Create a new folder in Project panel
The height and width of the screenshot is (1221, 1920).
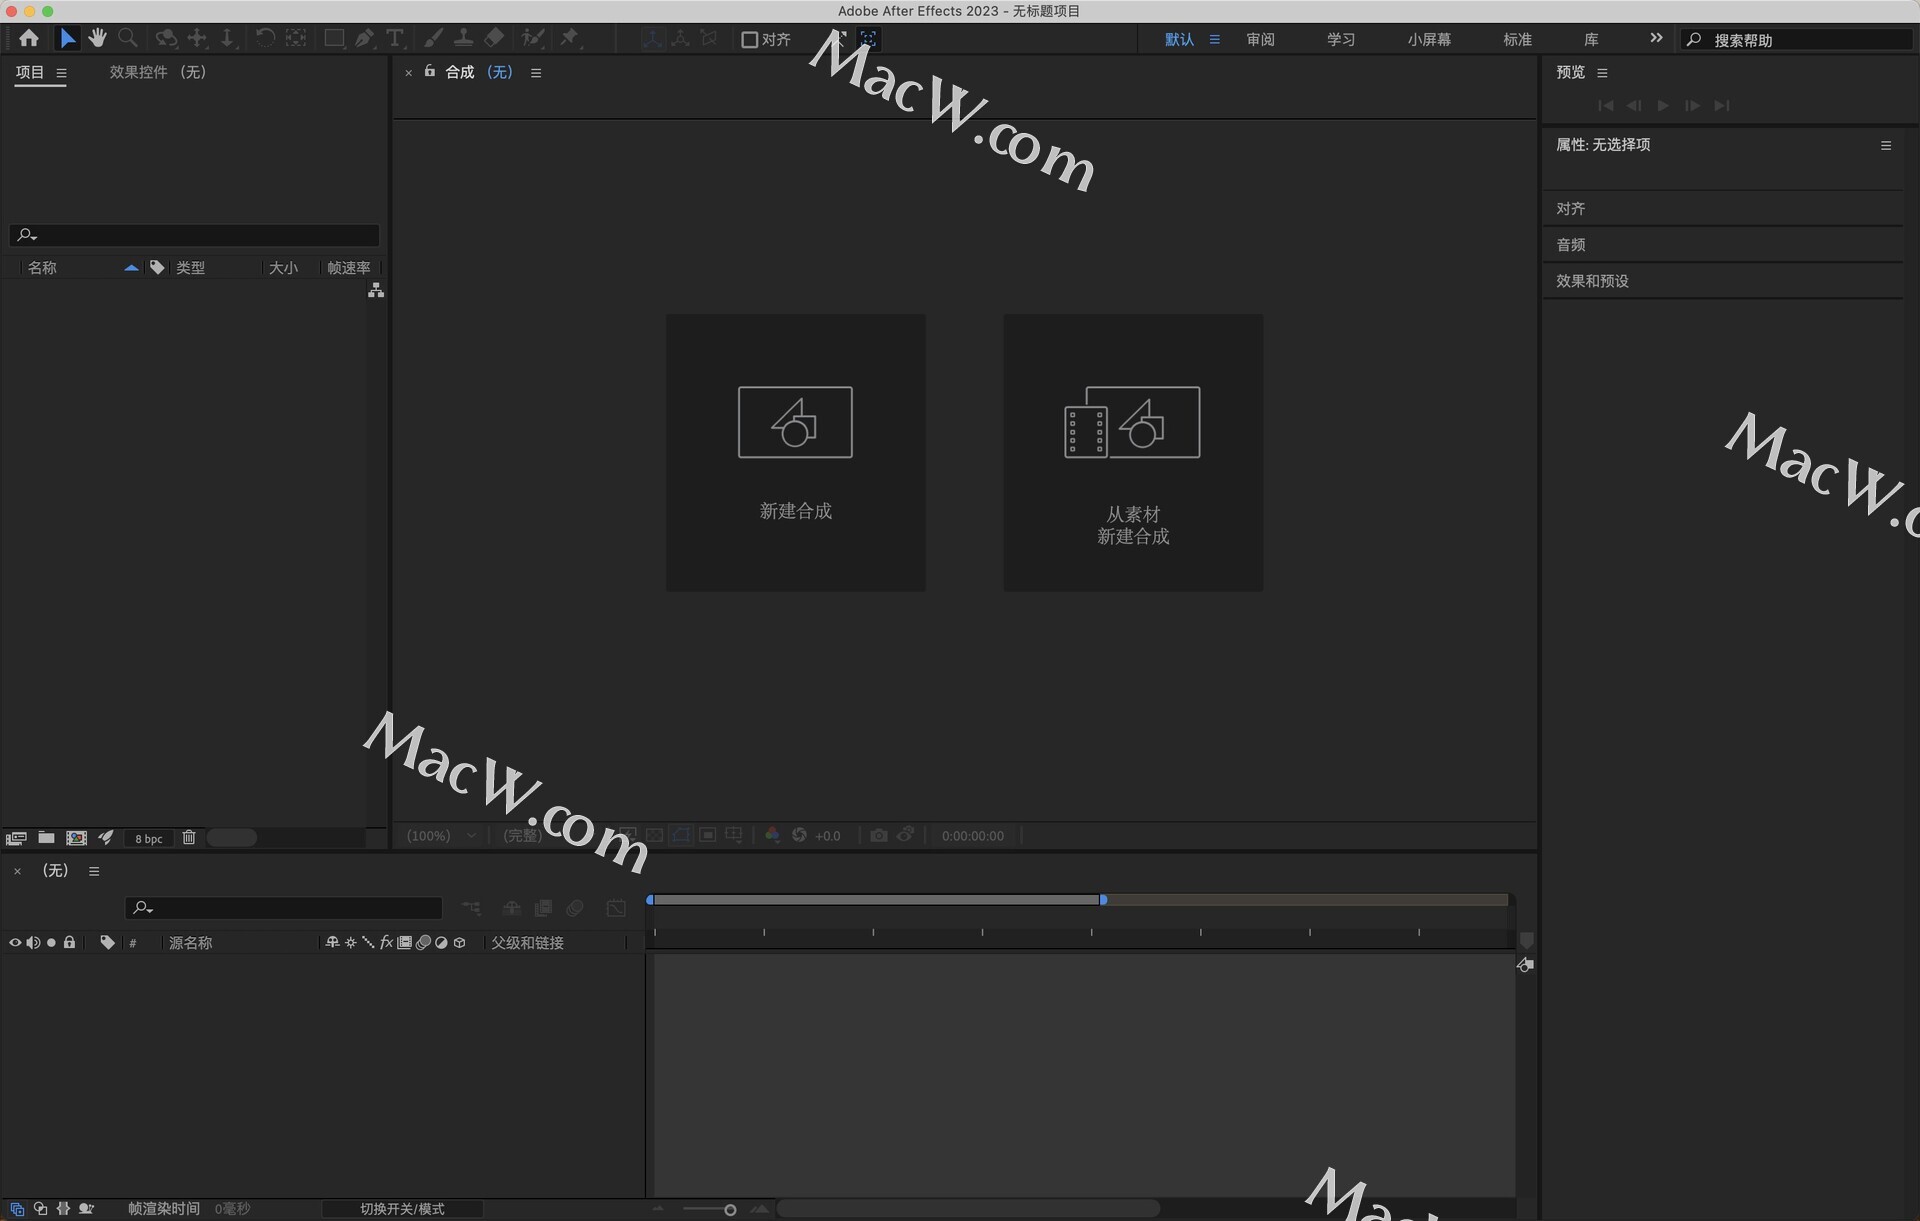click(x=46, y=838)
